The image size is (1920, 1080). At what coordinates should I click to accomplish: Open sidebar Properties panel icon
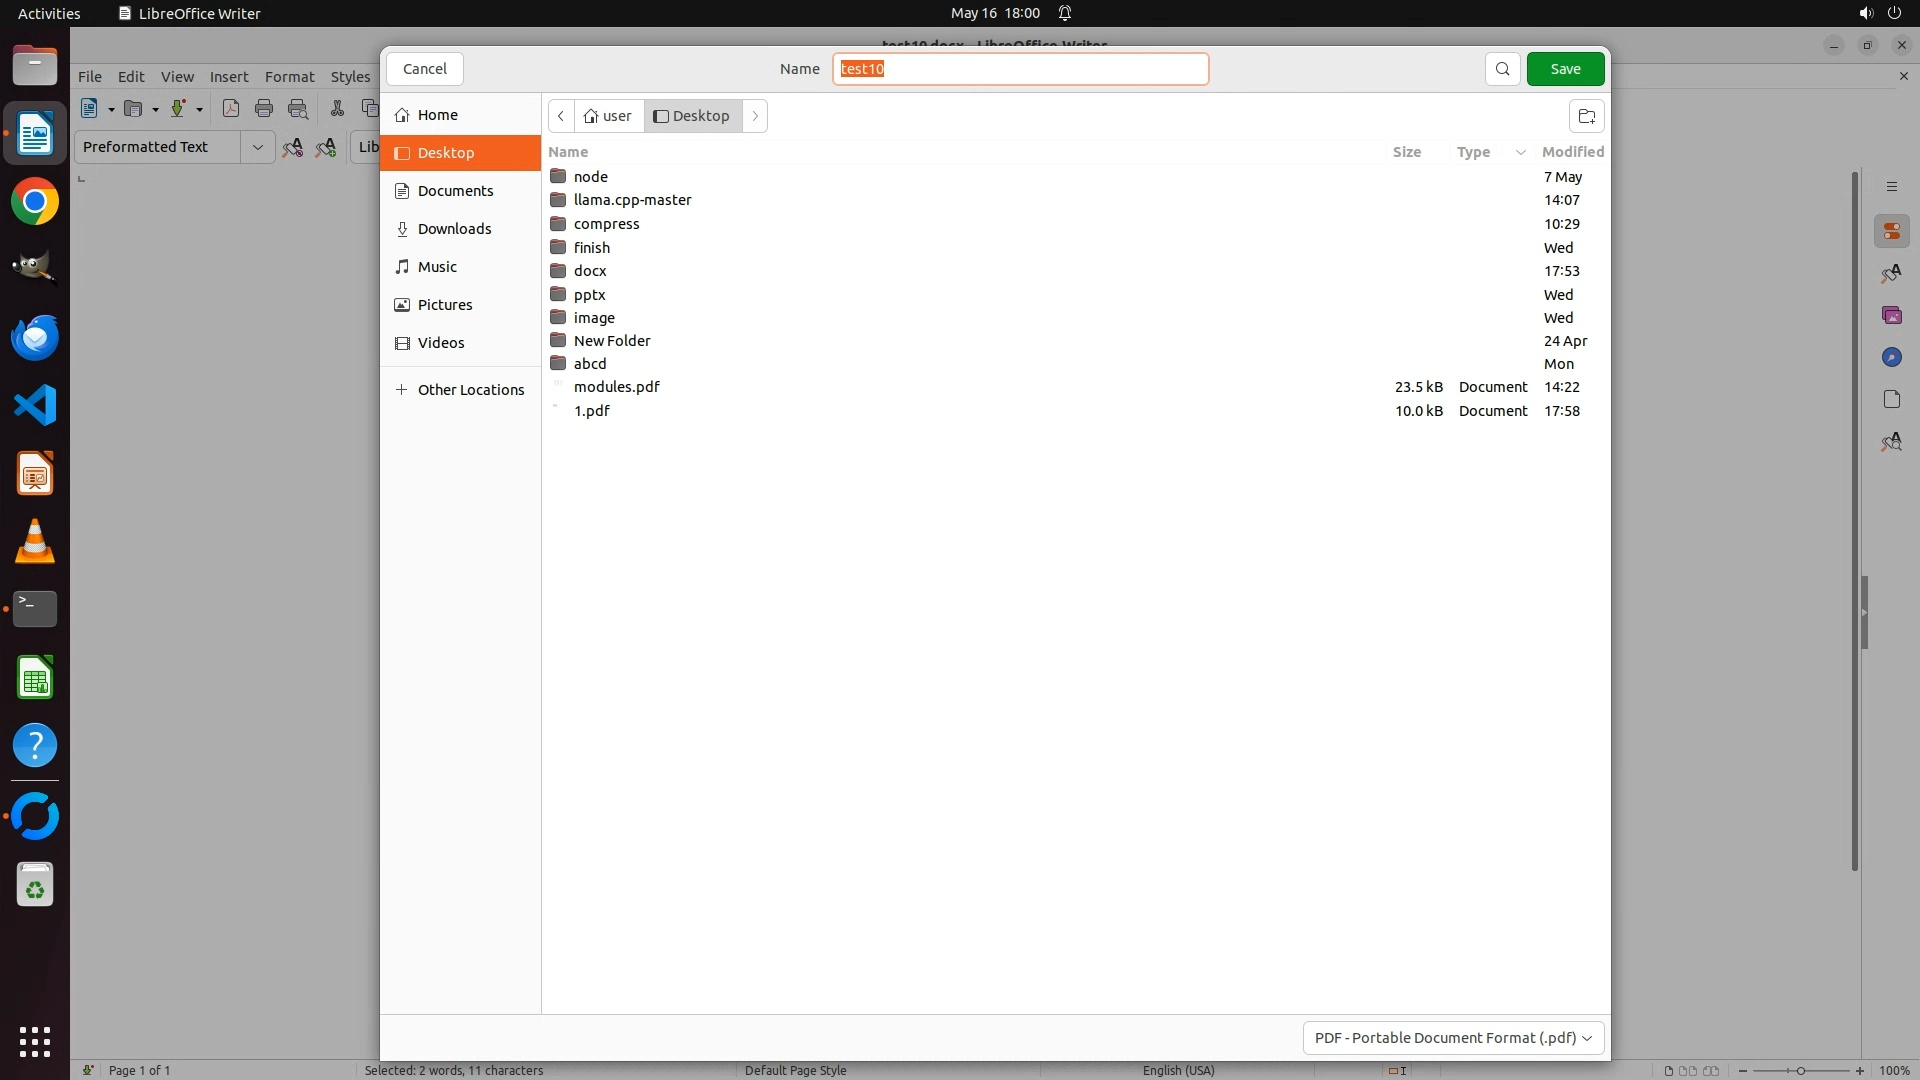1891,232
